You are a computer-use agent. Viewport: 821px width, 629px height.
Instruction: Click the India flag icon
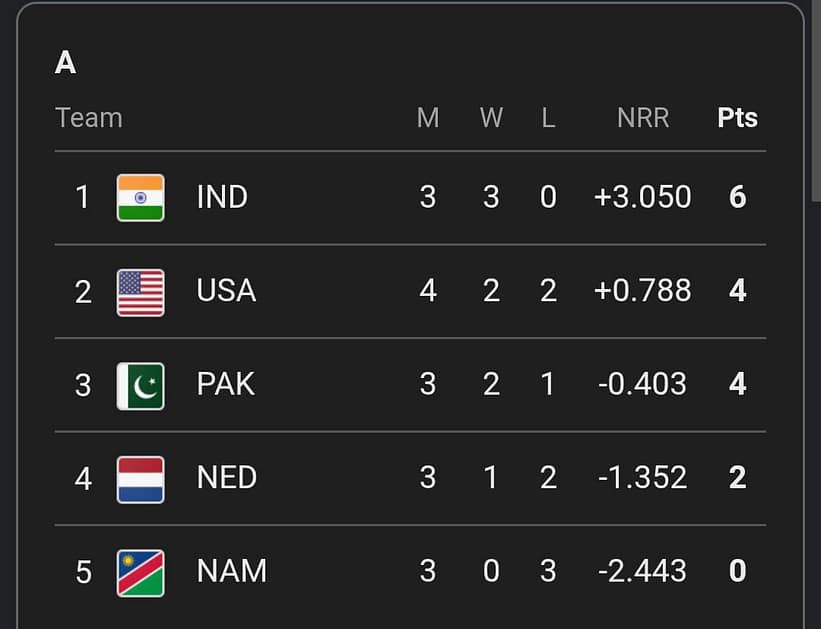click(140, 197)
